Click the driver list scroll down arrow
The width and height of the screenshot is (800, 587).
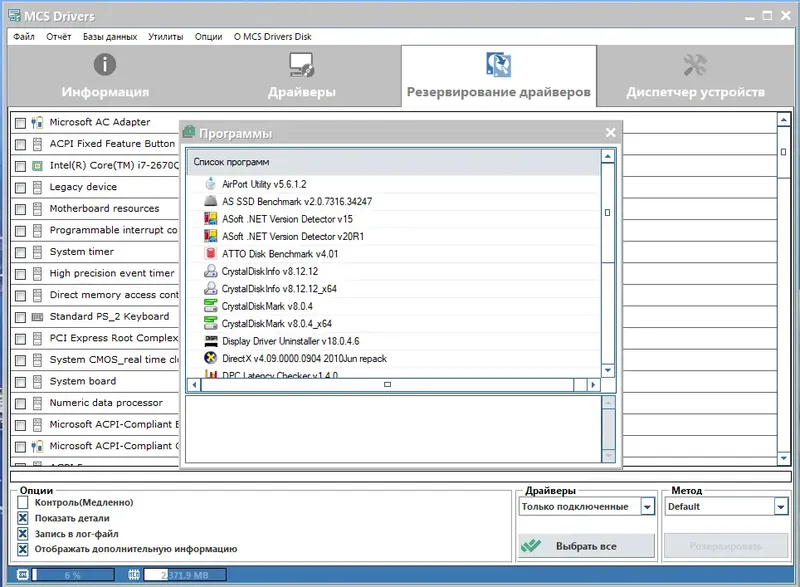(x=784, y=458)
